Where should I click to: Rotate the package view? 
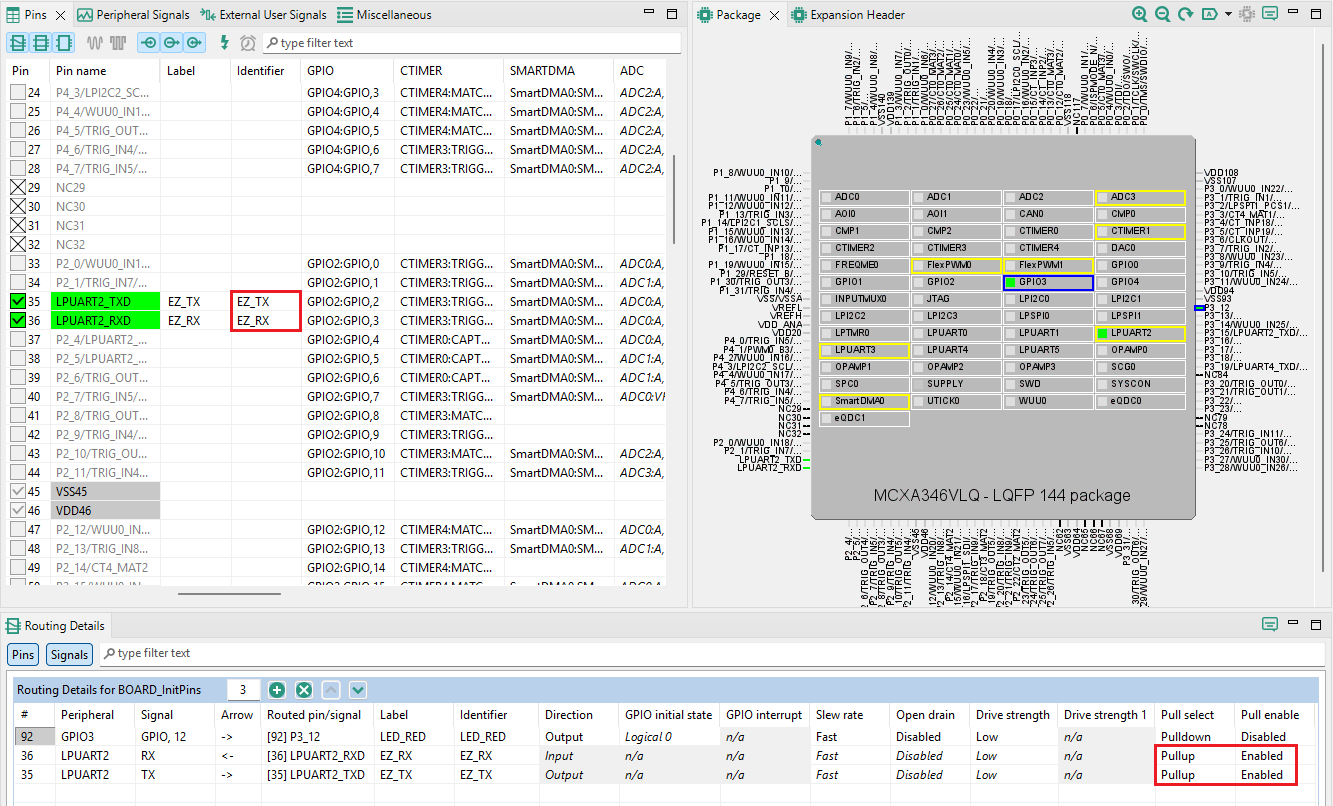pyautogui.click(x=1185, y=15)
